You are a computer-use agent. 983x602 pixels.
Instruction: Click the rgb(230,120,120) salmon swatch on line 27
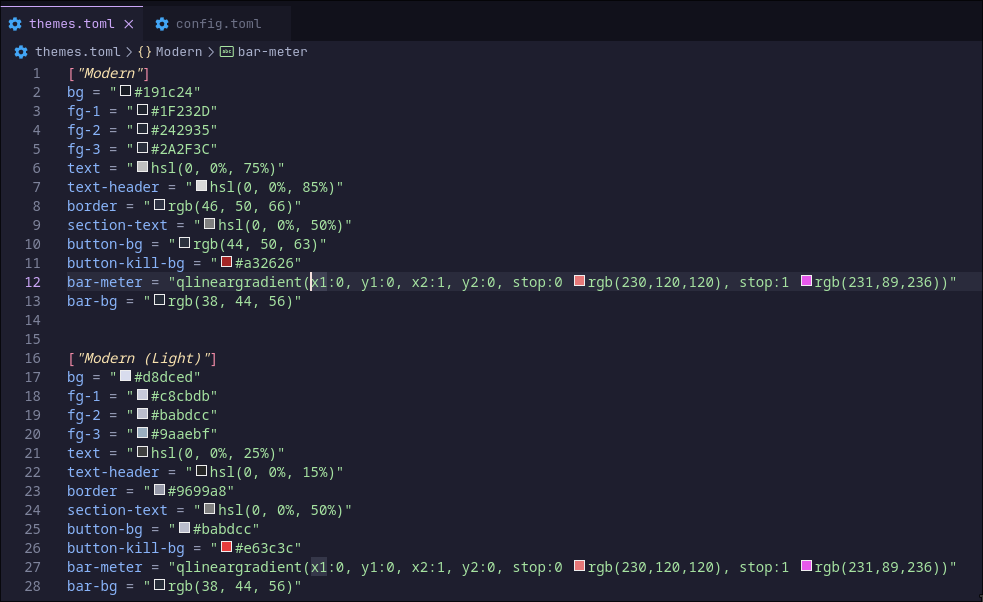point(579,567)
